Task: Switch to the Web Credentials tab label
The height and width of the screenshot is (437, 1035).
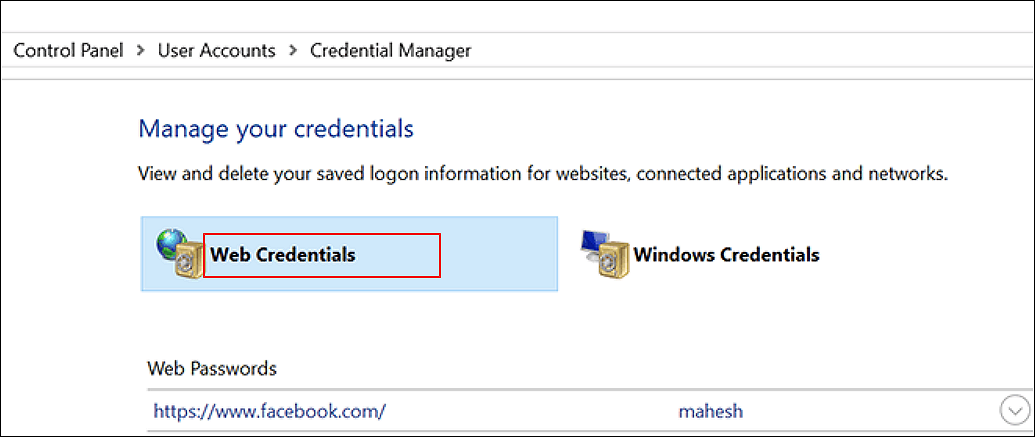Action: 283,255
